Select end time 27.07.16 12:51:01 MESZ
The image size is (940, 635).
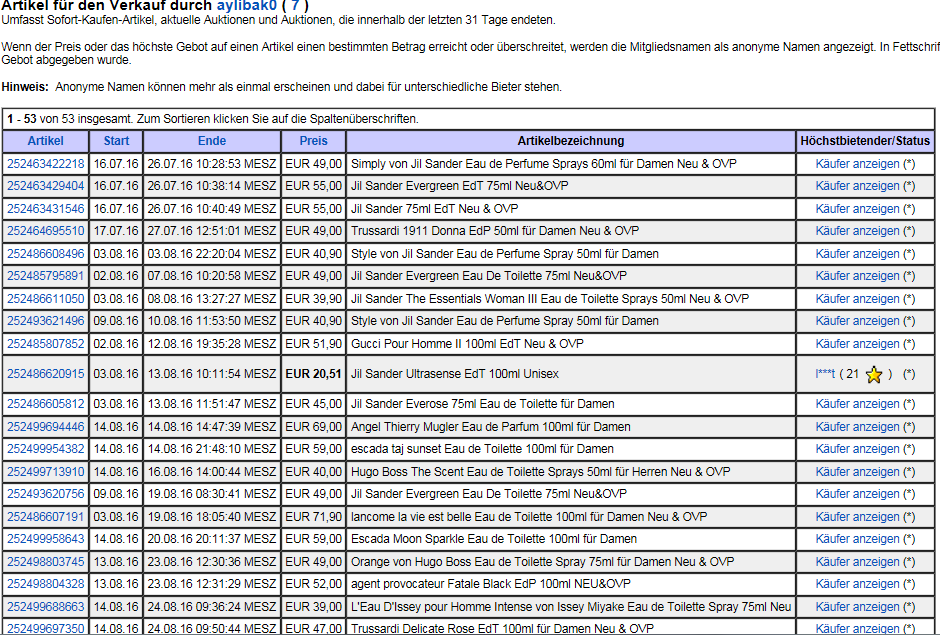212,231
